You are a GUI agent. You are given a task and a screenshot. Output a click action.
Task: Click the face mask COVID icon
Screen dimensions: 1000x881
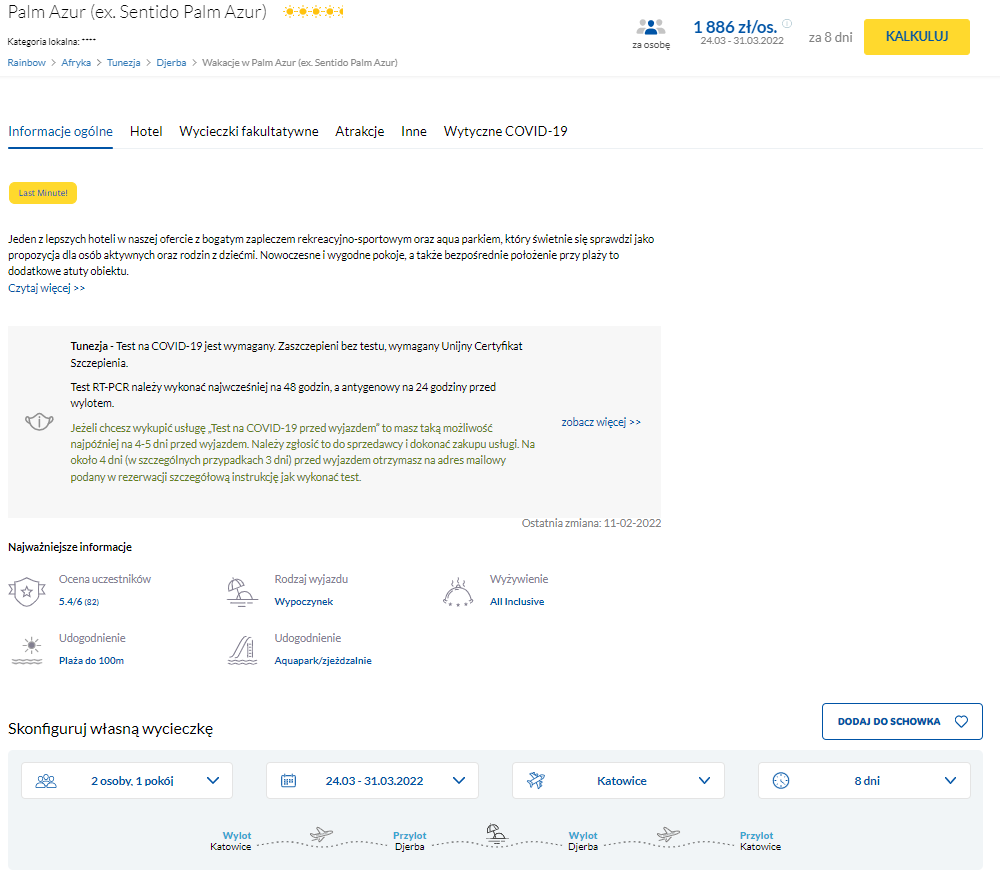pos(39,422)
